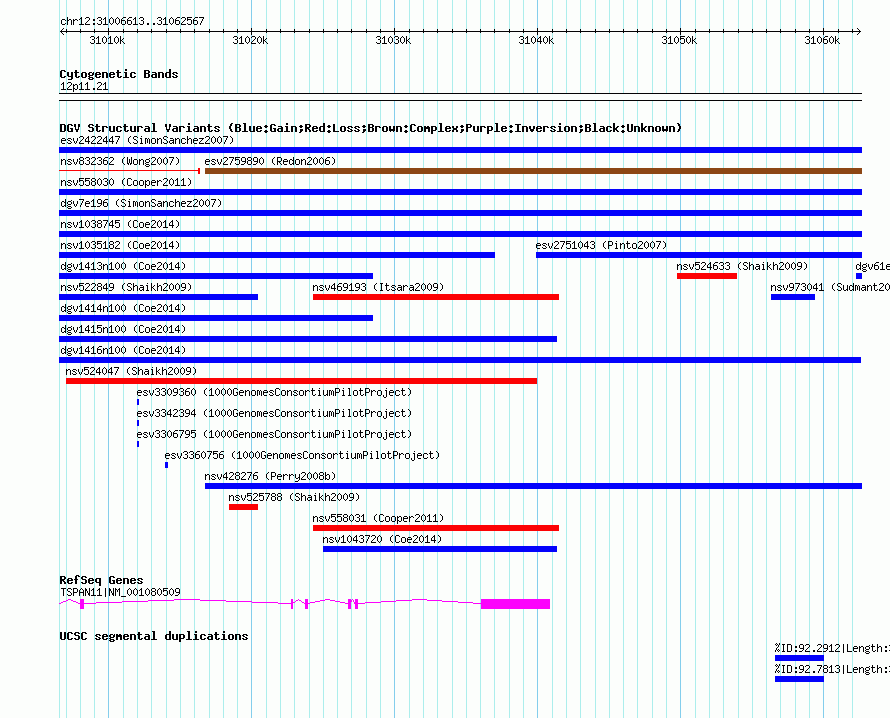Screen dimensions: 890x718
Task: Click the Cytogenetic Bands track title
Action: (x=119, y=74)
